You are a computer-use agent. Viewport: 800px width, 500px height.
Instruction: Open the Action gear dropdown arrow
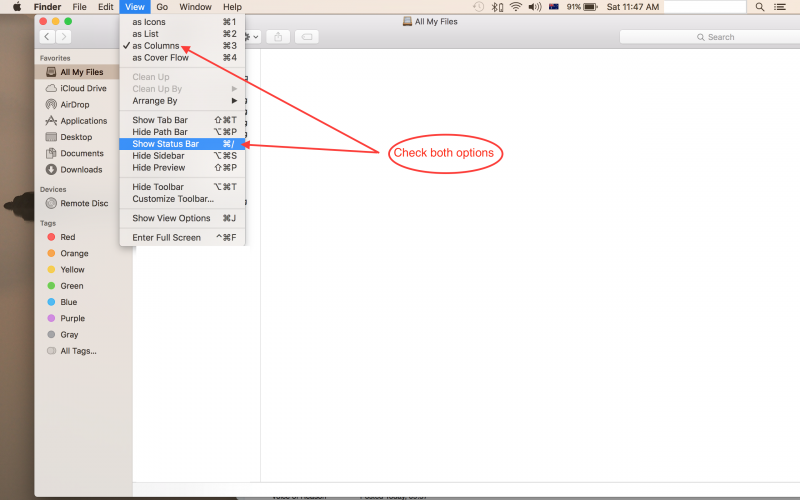coord(256,37)
